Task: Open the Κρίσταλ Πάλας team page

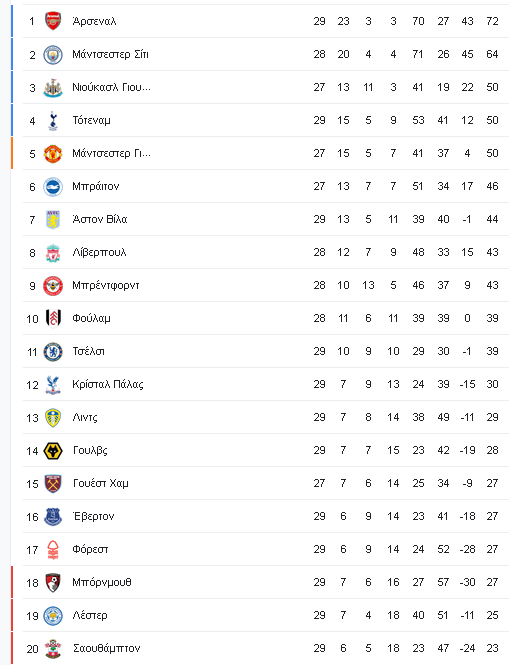Action: click(x=108, y=384)
